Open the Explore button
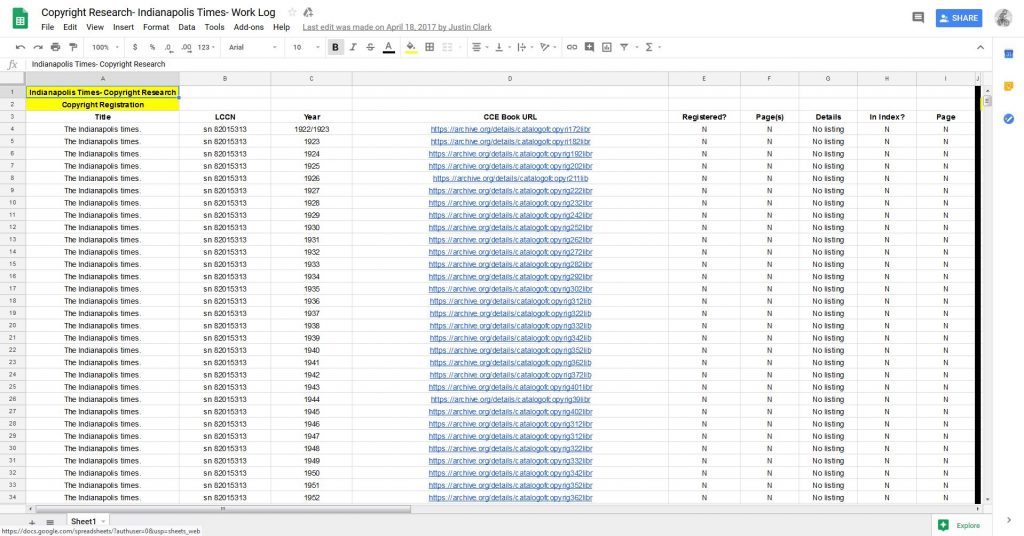The width and height of the screenshot is (1024, 536). click(x=959, y=526)
